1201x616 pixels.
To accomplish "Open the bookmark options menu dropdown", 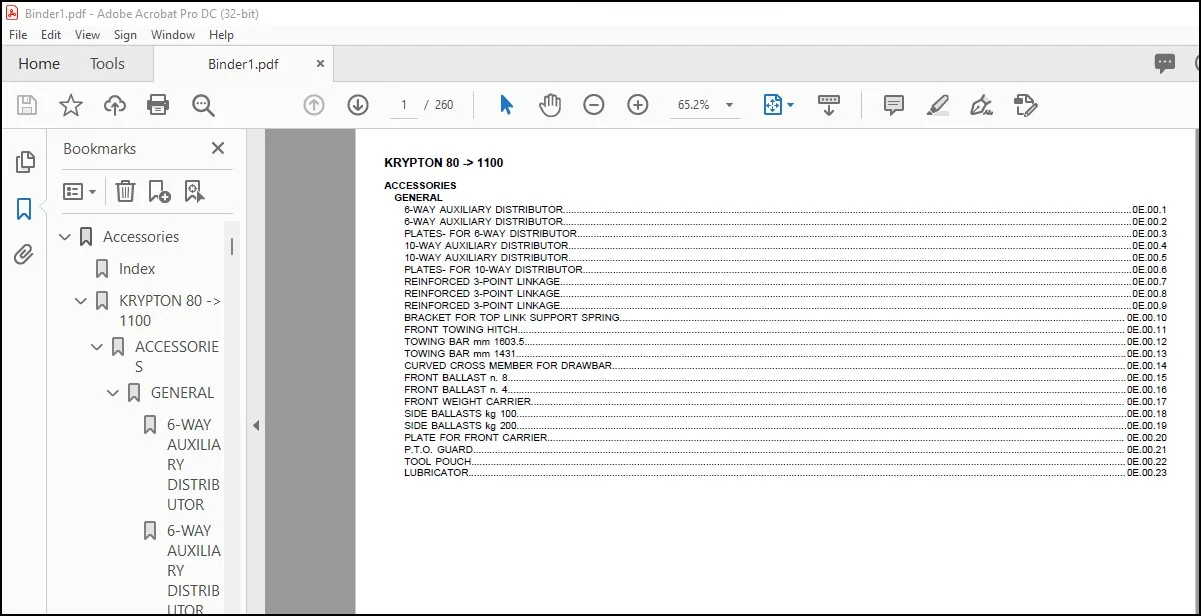I will tap(80, 191).
